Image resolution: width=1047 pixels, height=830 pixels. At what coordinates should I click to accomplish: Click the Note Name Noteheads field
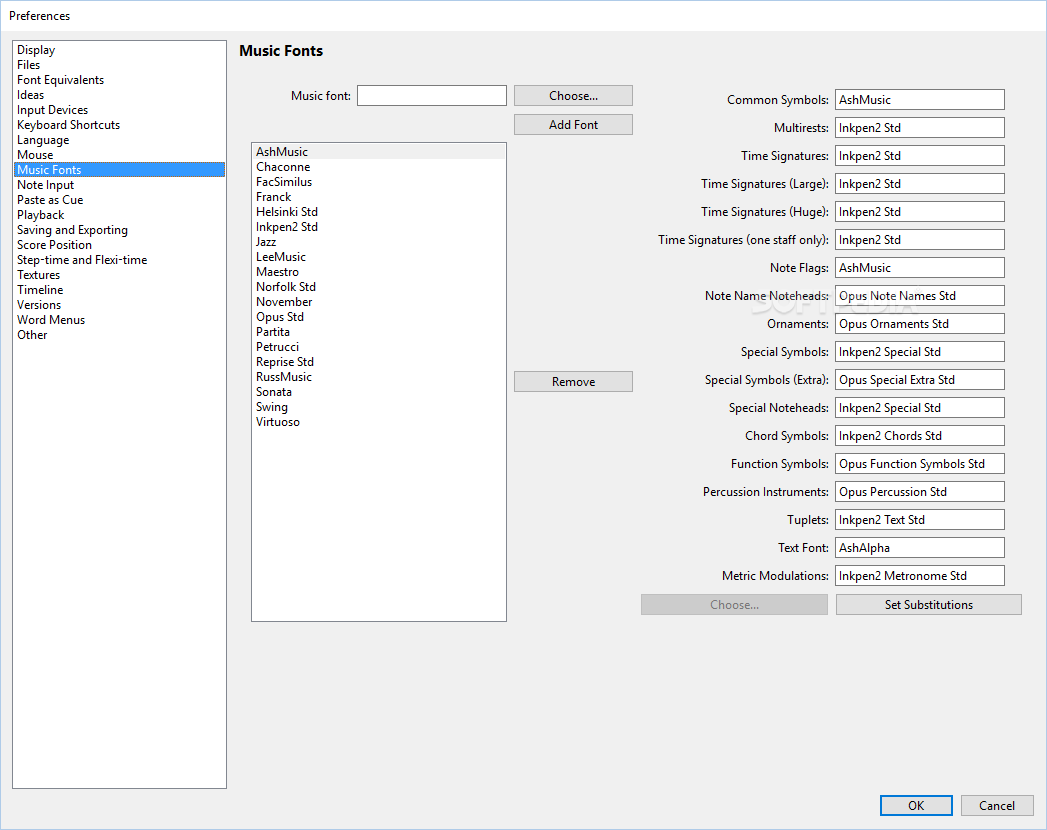(919, 296)
